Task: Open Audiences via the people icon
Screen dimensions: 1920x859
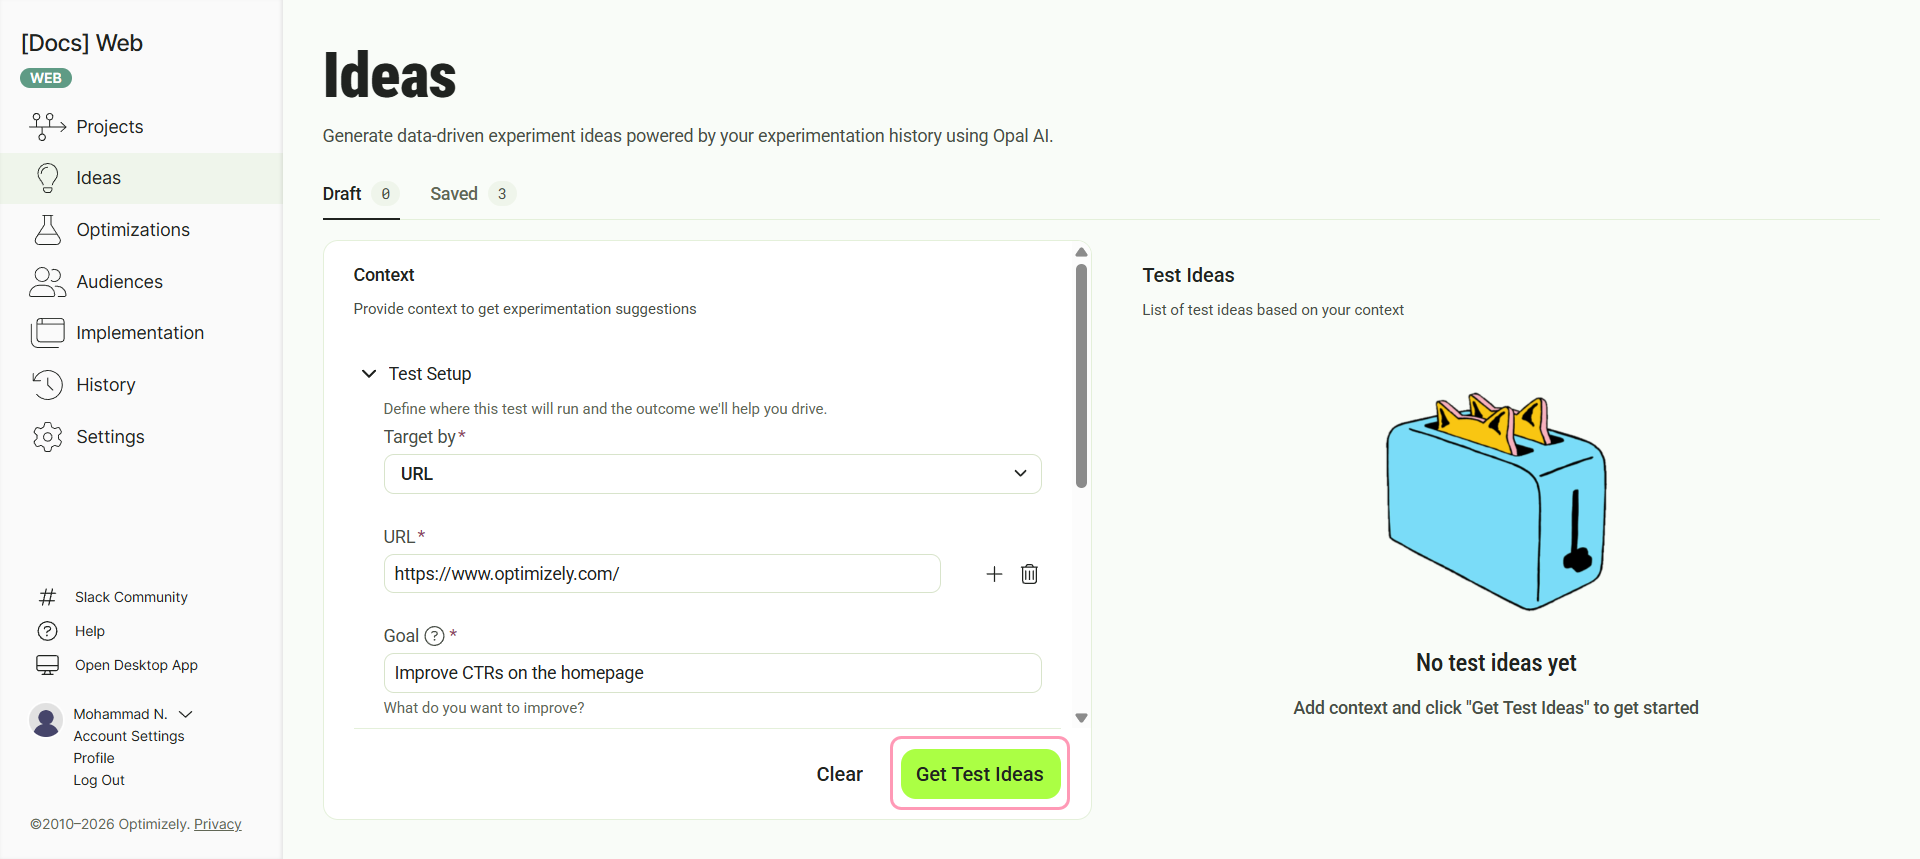Action: 47,281
